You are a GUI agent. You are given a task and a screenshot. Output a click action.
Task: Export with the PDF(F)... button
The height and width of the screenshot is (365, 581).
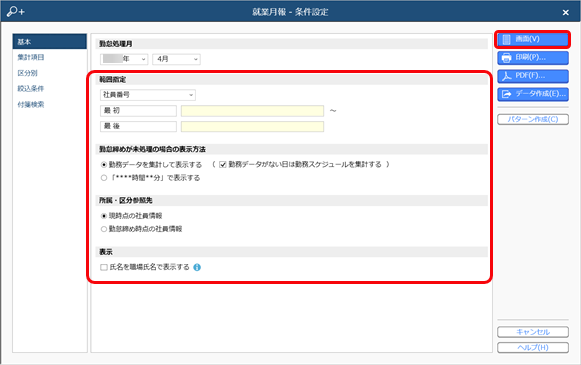point(532,76)
